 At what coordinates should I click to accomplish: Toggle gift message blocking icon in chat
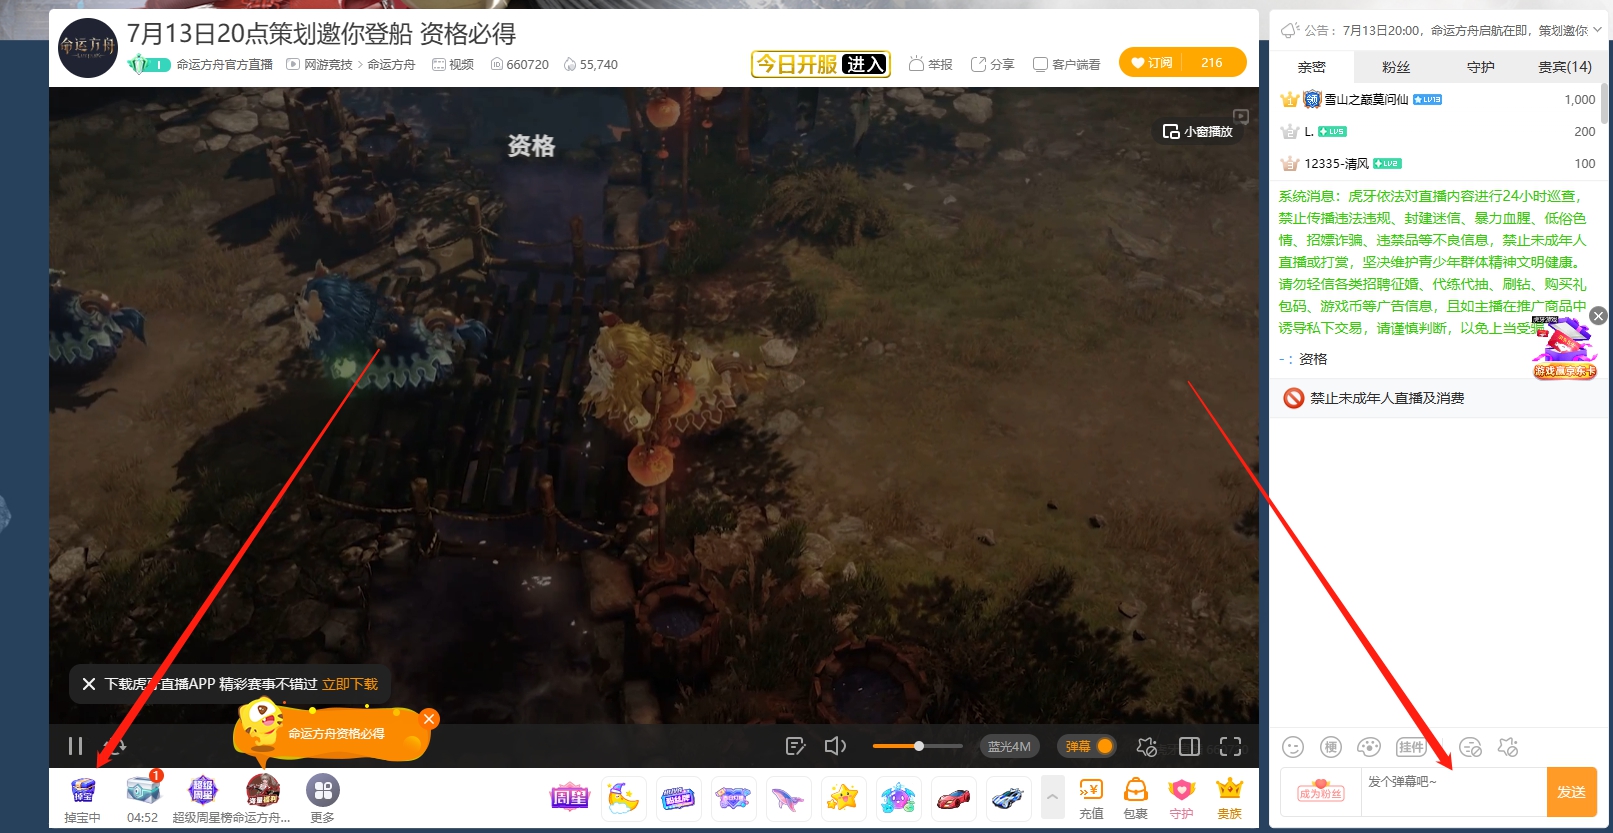point(1508,747)
